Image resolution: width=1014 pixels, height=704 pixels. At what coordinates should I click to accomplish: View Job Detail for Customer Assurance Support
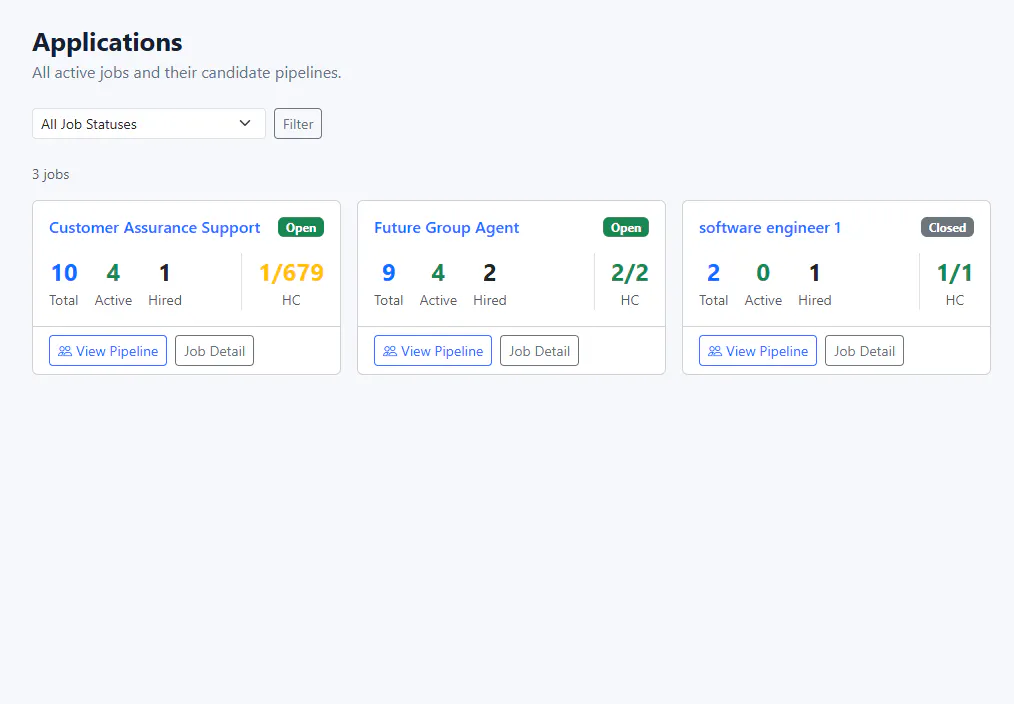(x=214, y=350)
